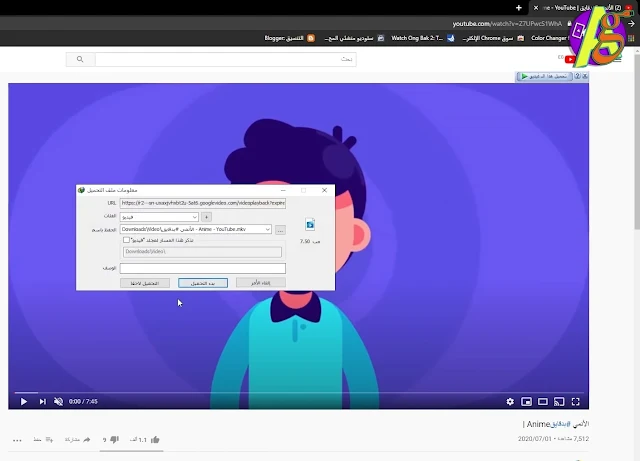Open the Arabic studio bookmark next to Blogger
This screenshot has width=640, height=461.
tap(354, 38)
